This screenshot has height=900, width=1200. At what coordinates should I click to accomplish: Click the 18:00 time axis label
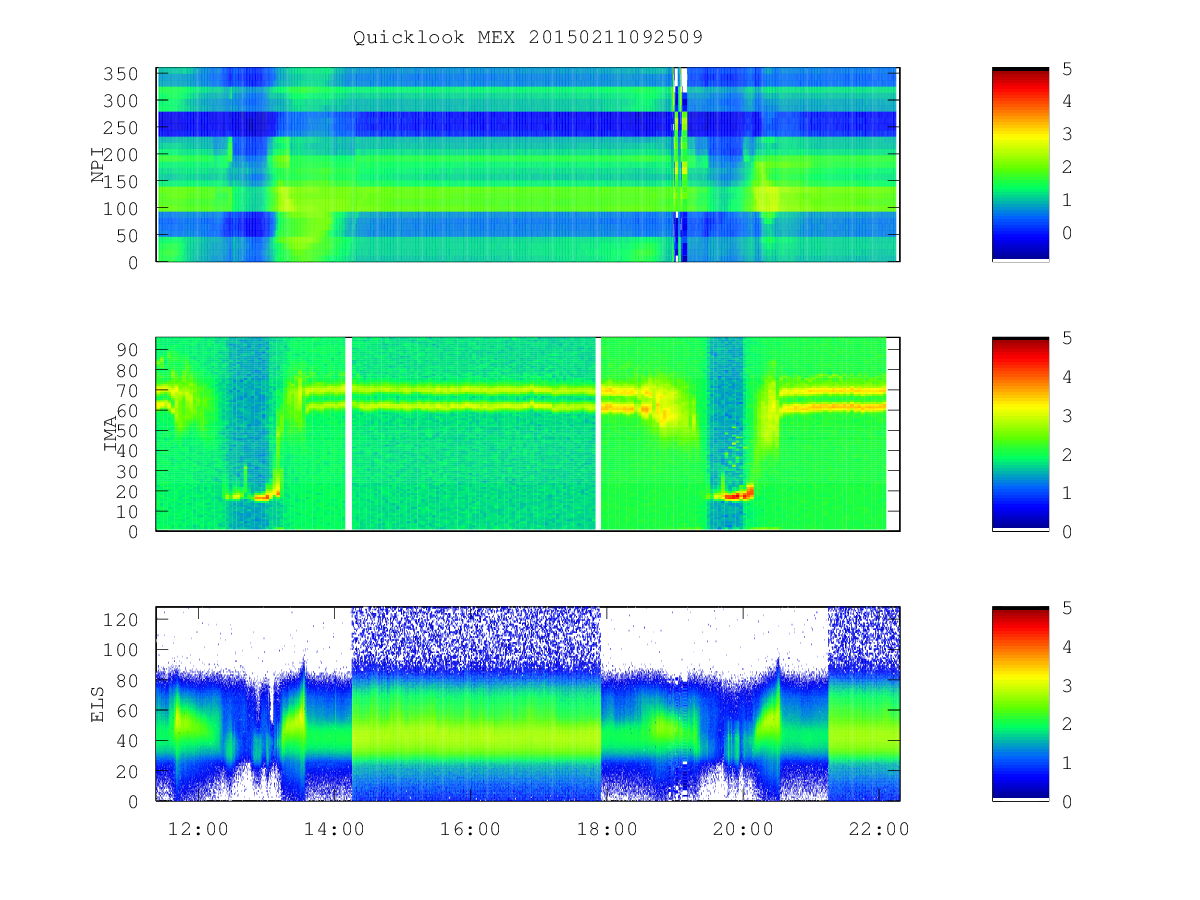[x=607, y=829]
